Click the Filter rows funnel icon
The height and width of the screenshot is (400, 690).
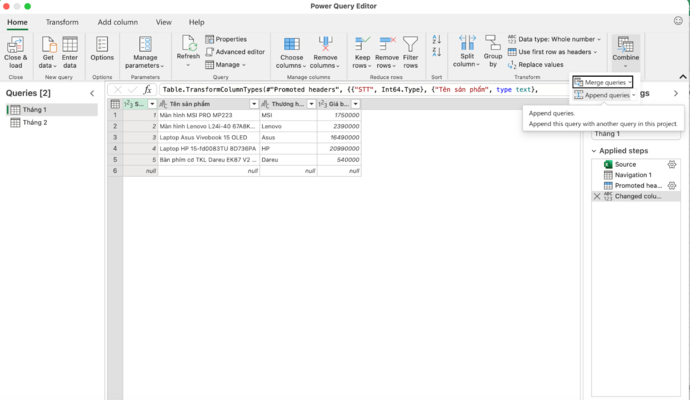410,44
